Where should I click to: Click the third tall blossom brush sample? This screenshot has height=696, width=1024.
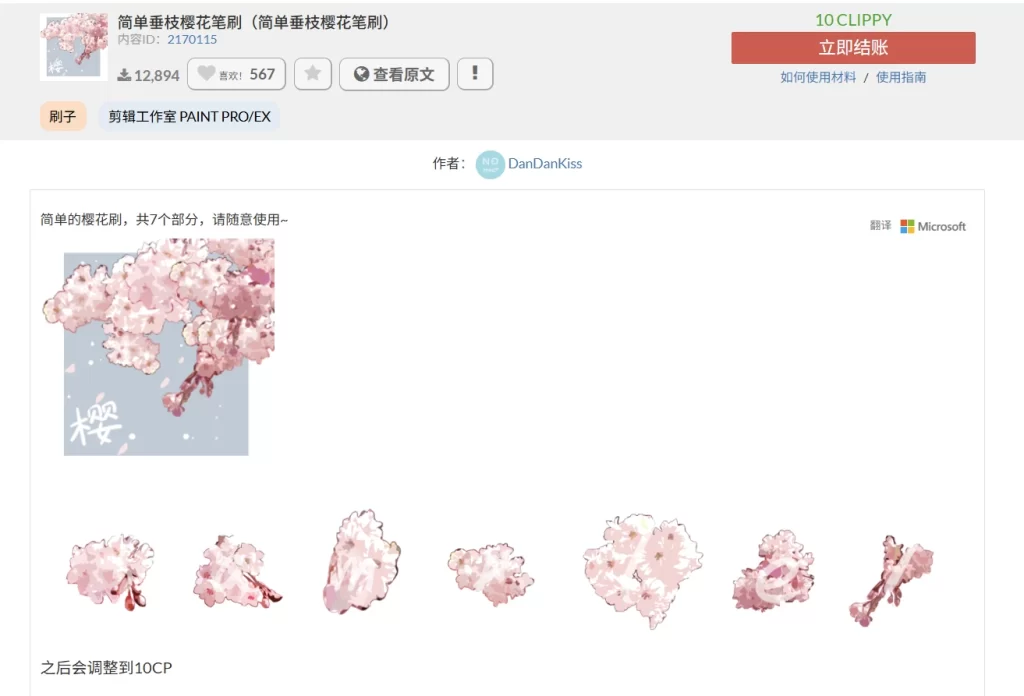click(361, 562)
